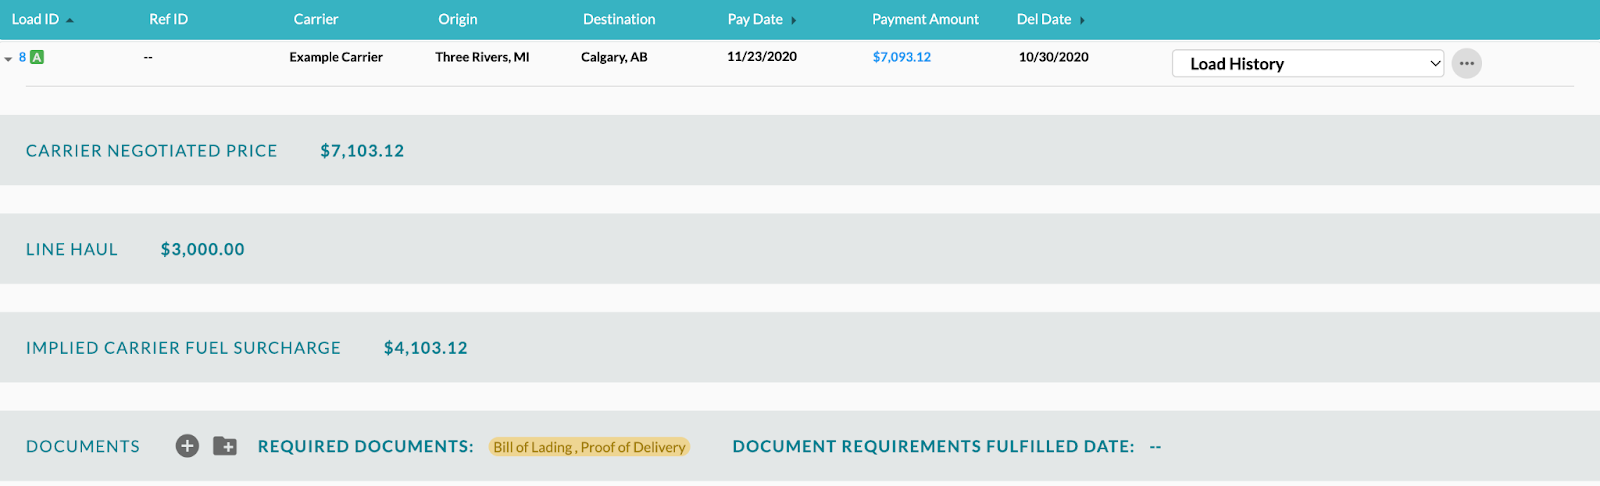This screenshot has height=486, width=1600.
Task: Click the Required Documents label
Action: click(x=366, y=446)
